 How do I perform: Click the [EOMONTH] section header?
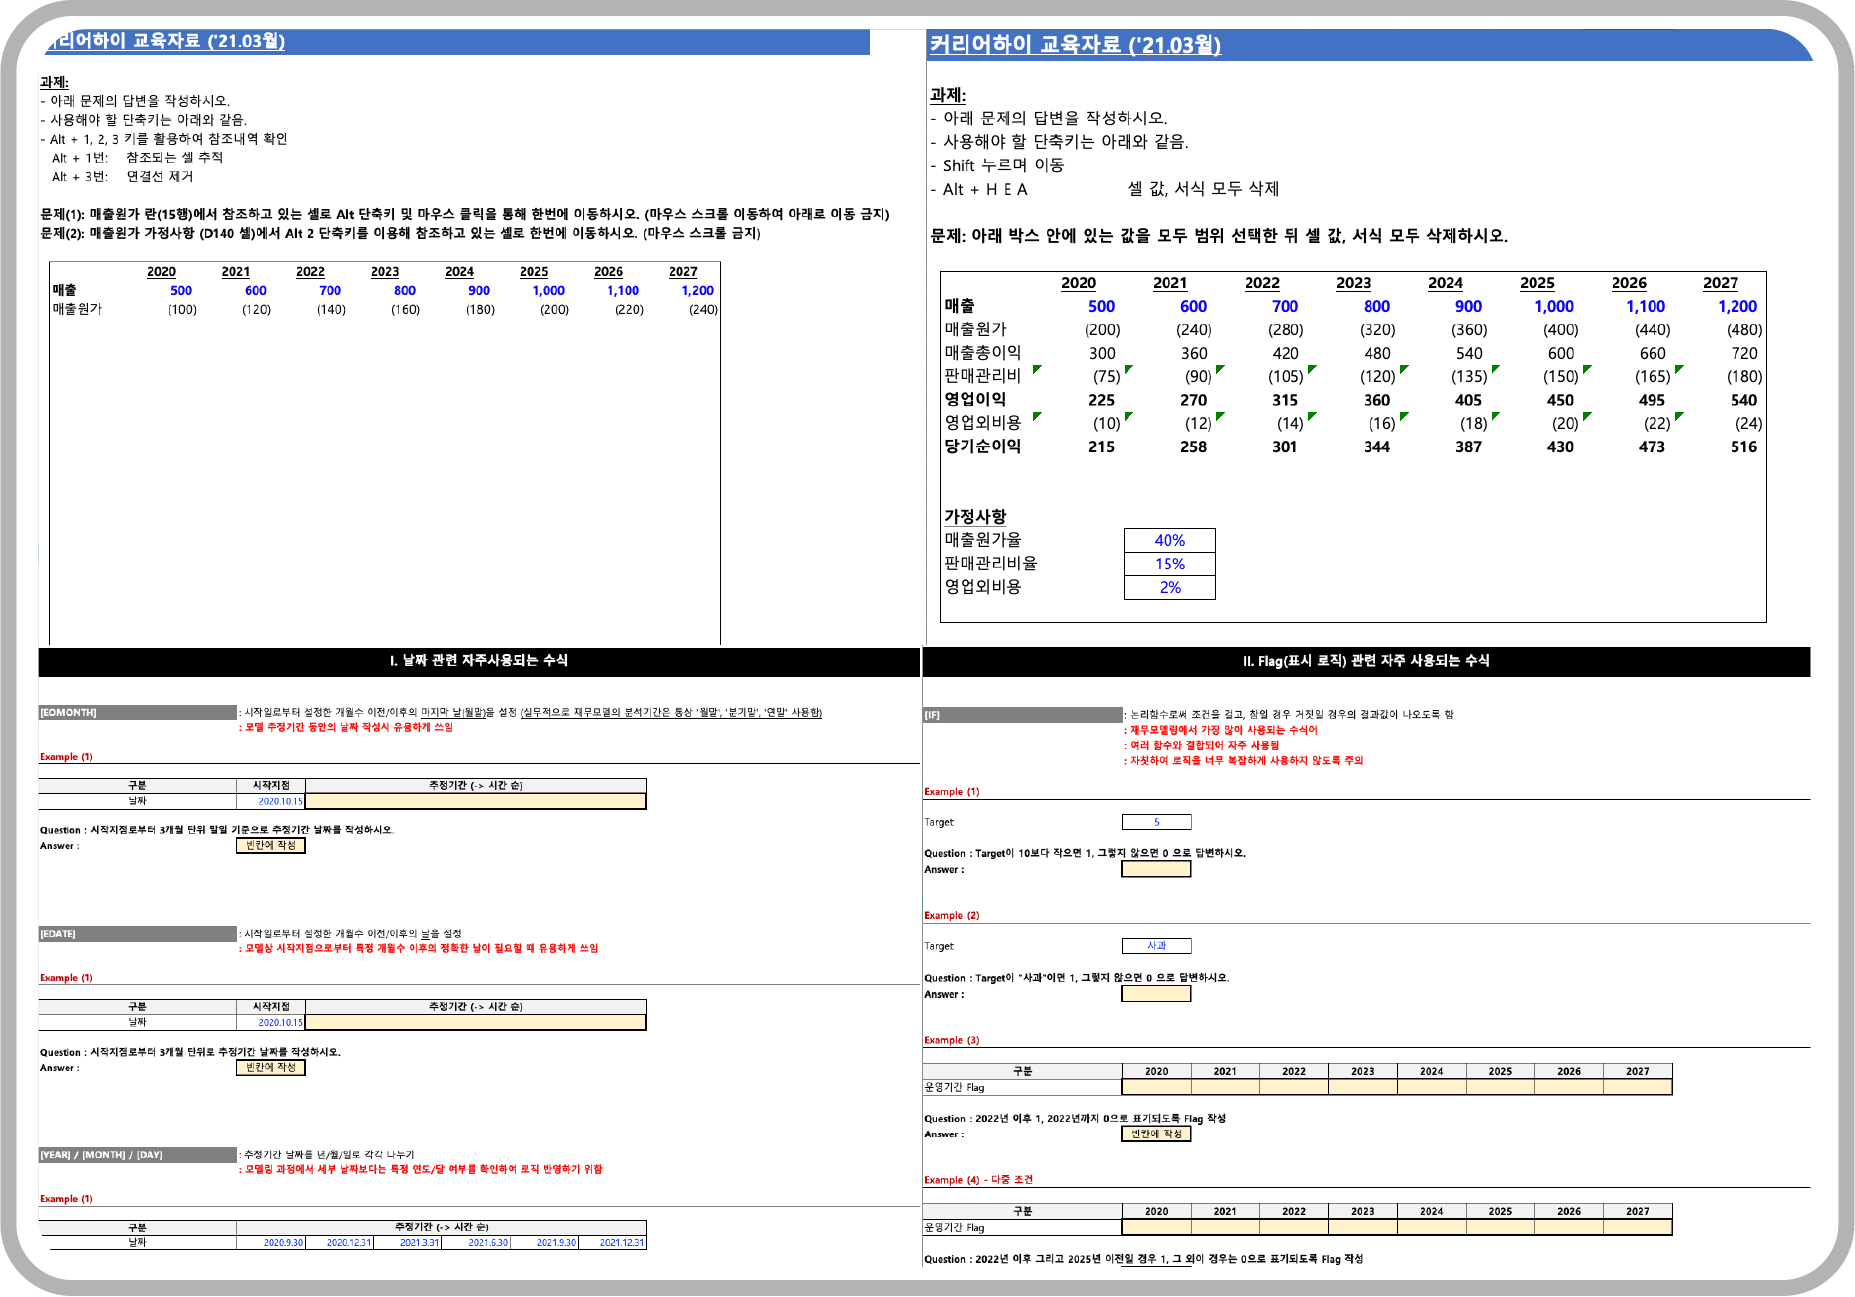(x=137, y=713)
